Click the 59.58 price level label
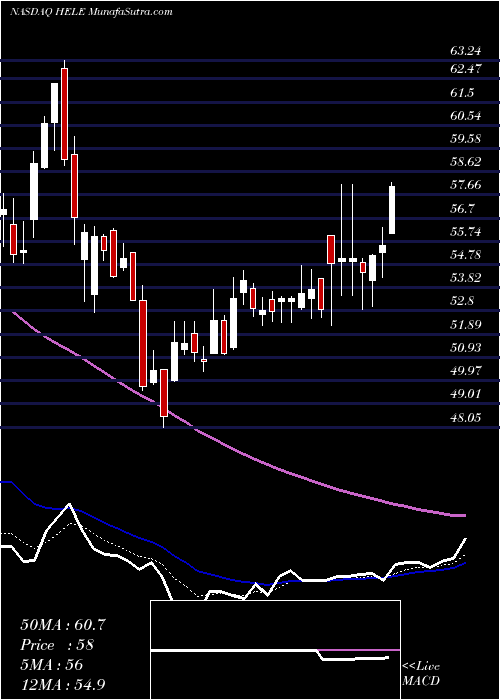The width and height of the screenshot is (500, 700). tap(466, 139)
